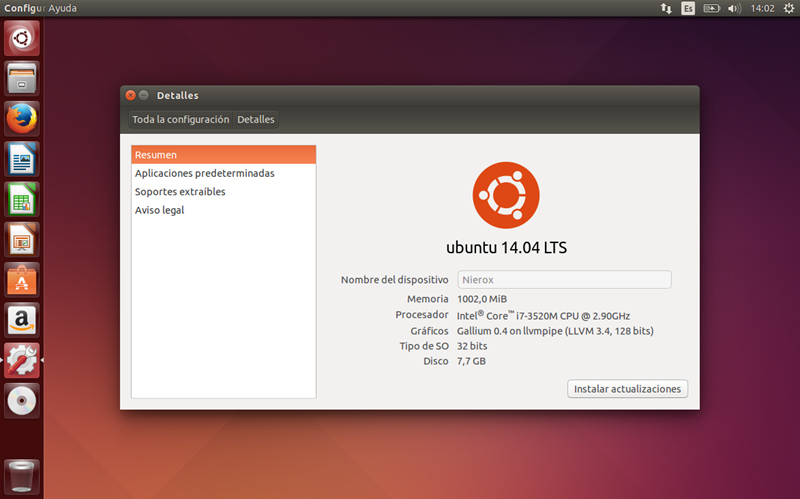Image resolution: width=800 pixels, height=499 pixels.
Task: Close the Detalles window
Action: 131,95
